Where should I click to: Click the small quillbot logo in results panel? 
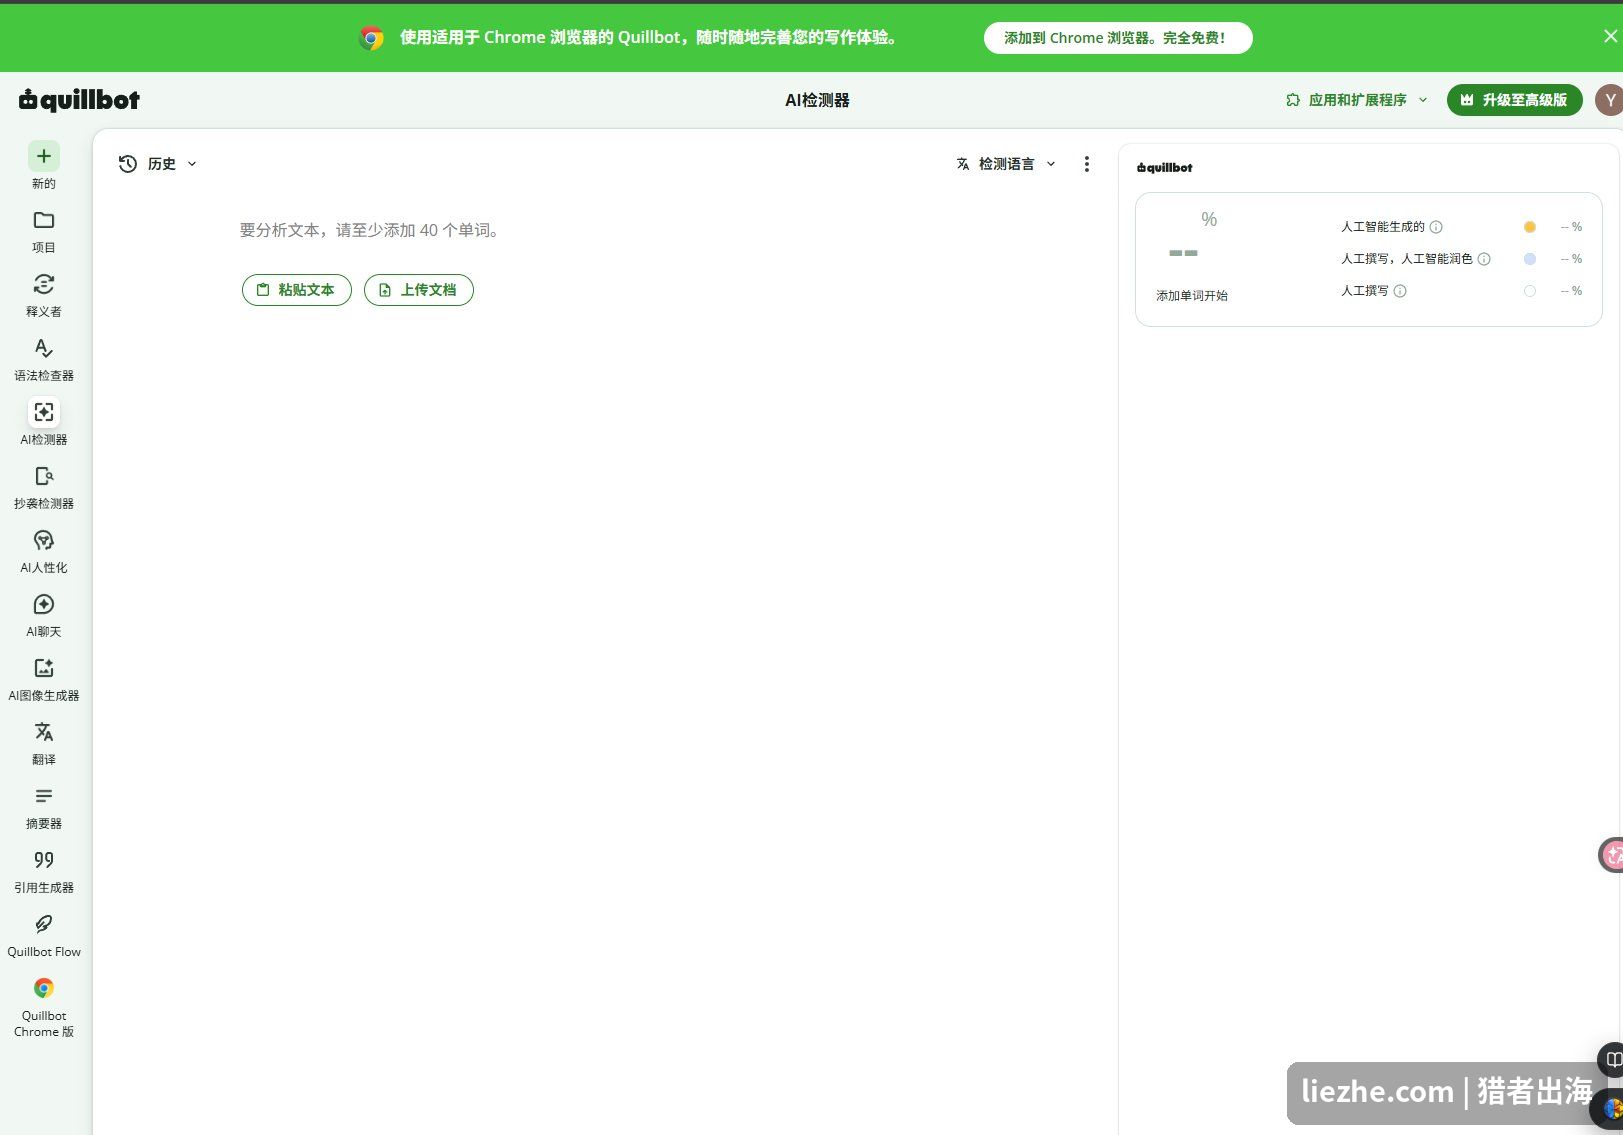pyautogui.click(x=1165, y=167)
